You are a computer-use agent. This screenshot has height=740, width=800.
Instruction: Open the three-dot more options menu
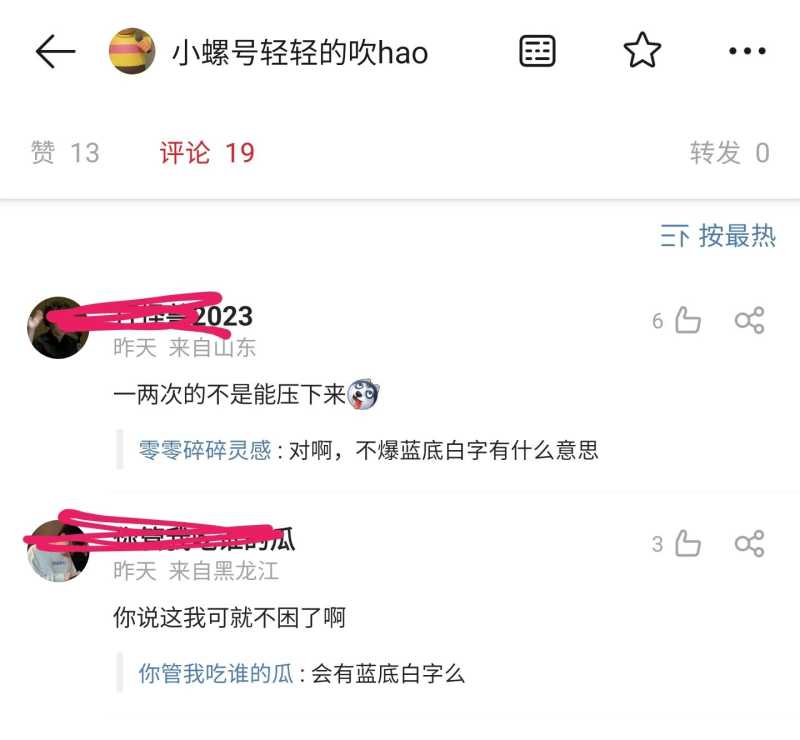(x=747, y=51)
